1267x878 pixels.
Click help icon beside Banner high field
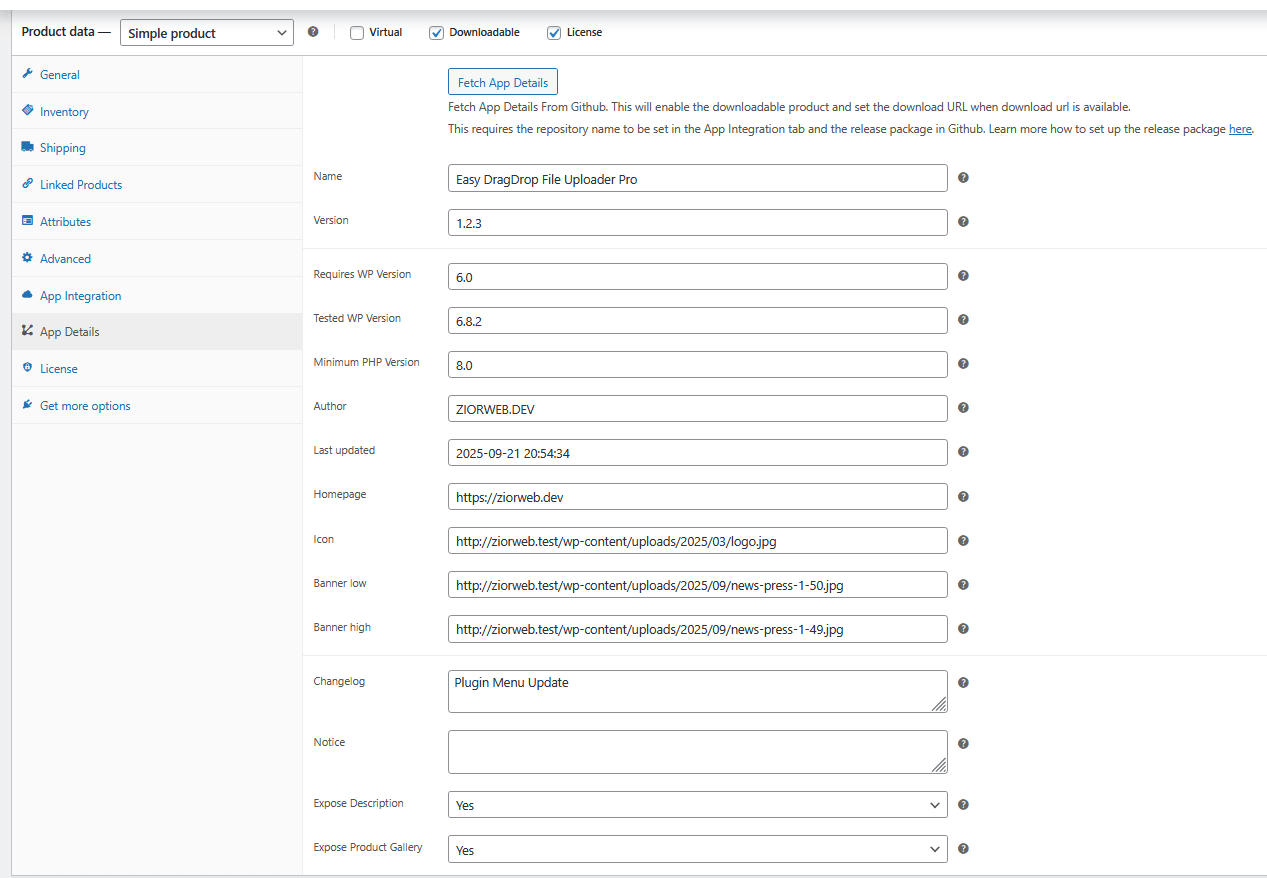[x=963, y=629]
